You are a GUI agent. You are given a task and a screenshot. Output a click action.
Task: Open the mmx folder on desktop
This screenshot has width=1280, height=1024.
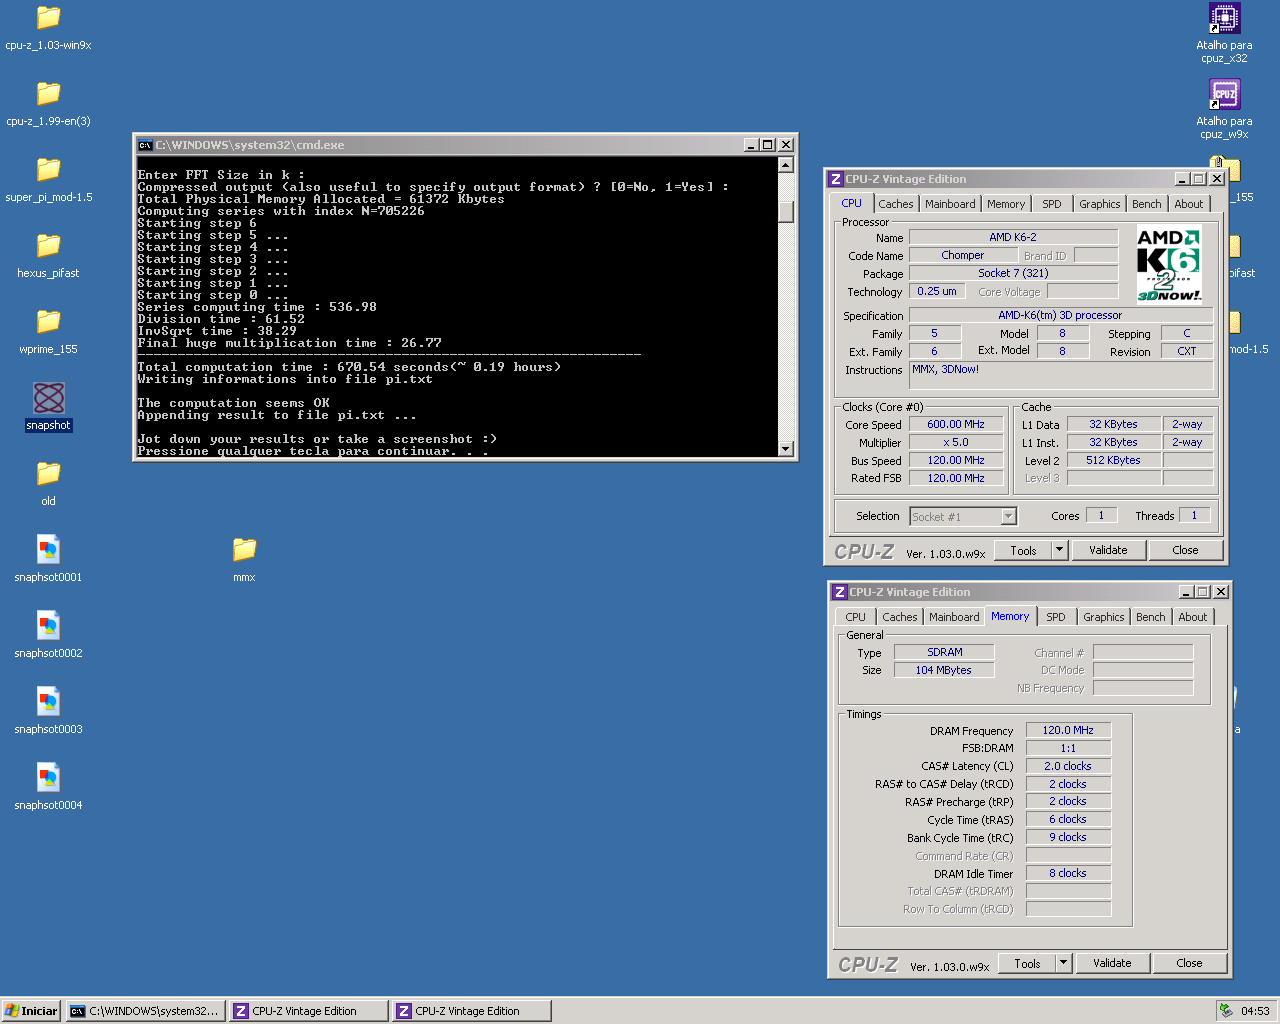pyautogui.click(x=244, y=550)
